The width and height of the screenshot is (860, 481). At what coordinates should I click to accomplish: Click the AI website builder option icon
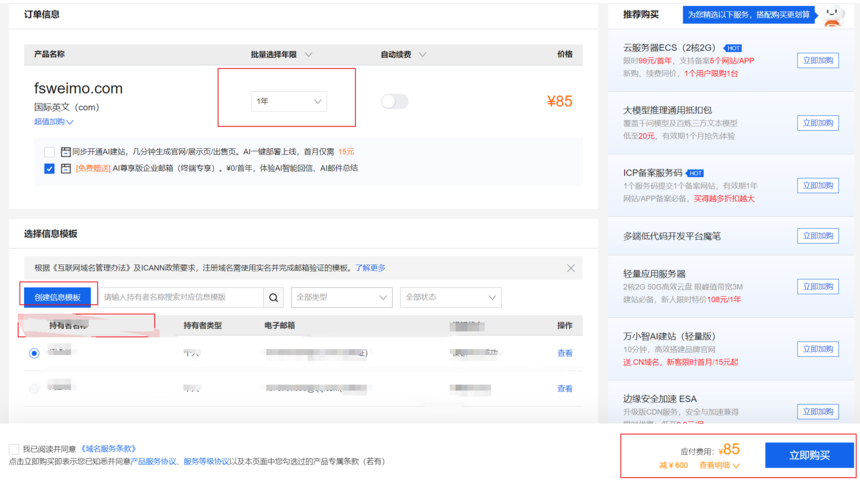(x=66, y=152)
